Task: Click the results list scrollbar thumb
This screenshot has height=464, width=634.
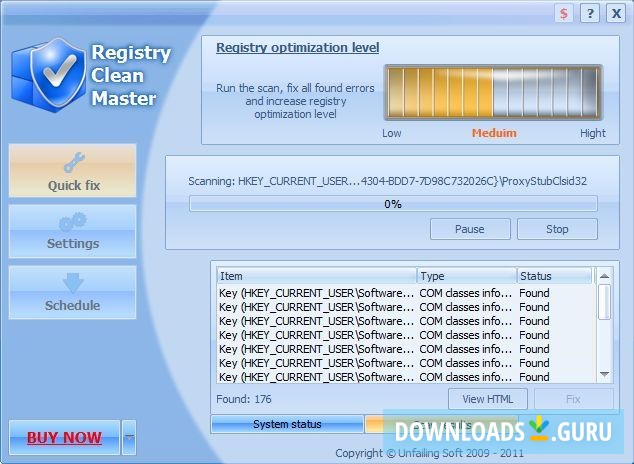Action: click(x=604, y=302)
